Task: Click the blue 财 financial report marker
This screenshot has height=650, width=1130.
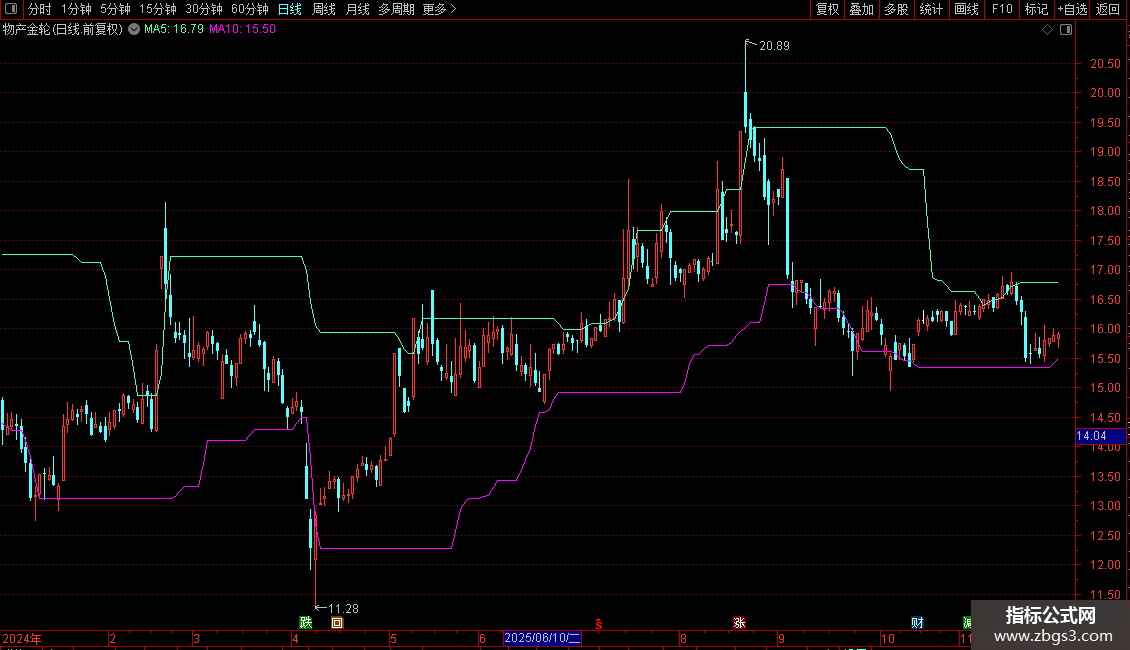Action: tap(917, 623)
